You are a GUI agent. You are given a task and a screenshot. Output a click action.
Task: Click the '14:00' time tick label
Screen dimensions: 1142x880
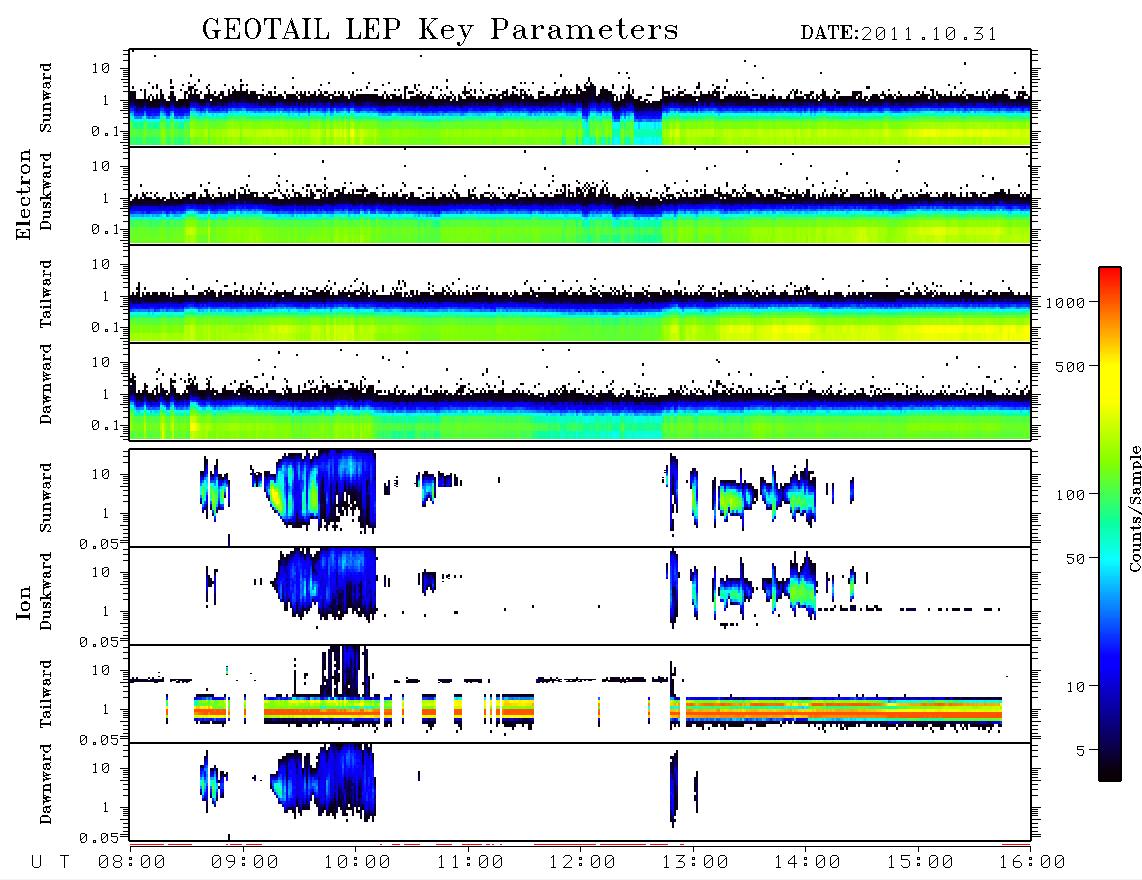807,862
